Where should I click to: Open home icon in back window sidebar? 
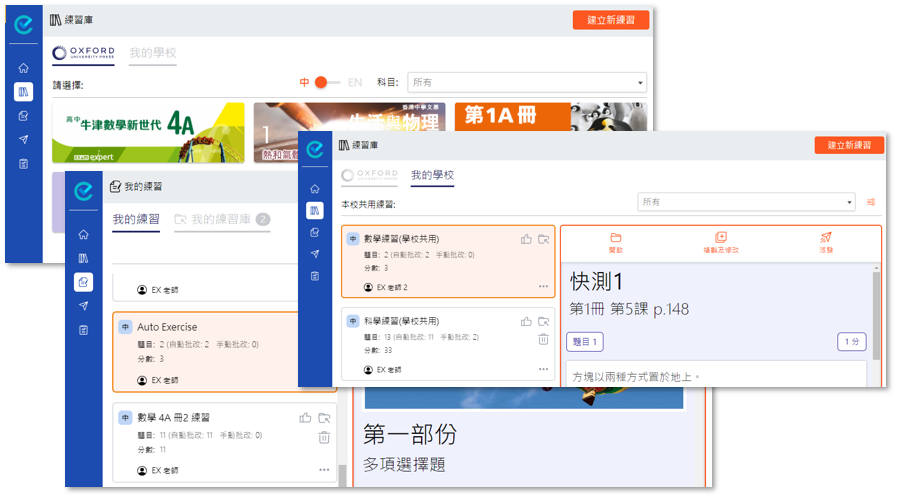tap(23, 68)
